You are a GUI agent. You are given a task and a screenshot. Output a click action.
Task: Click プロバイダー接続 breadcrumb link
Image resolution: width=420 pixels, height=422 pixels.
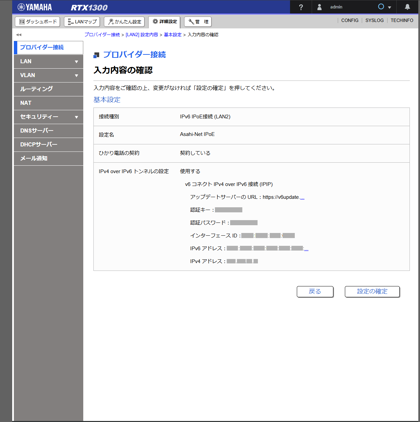[102, 35]
